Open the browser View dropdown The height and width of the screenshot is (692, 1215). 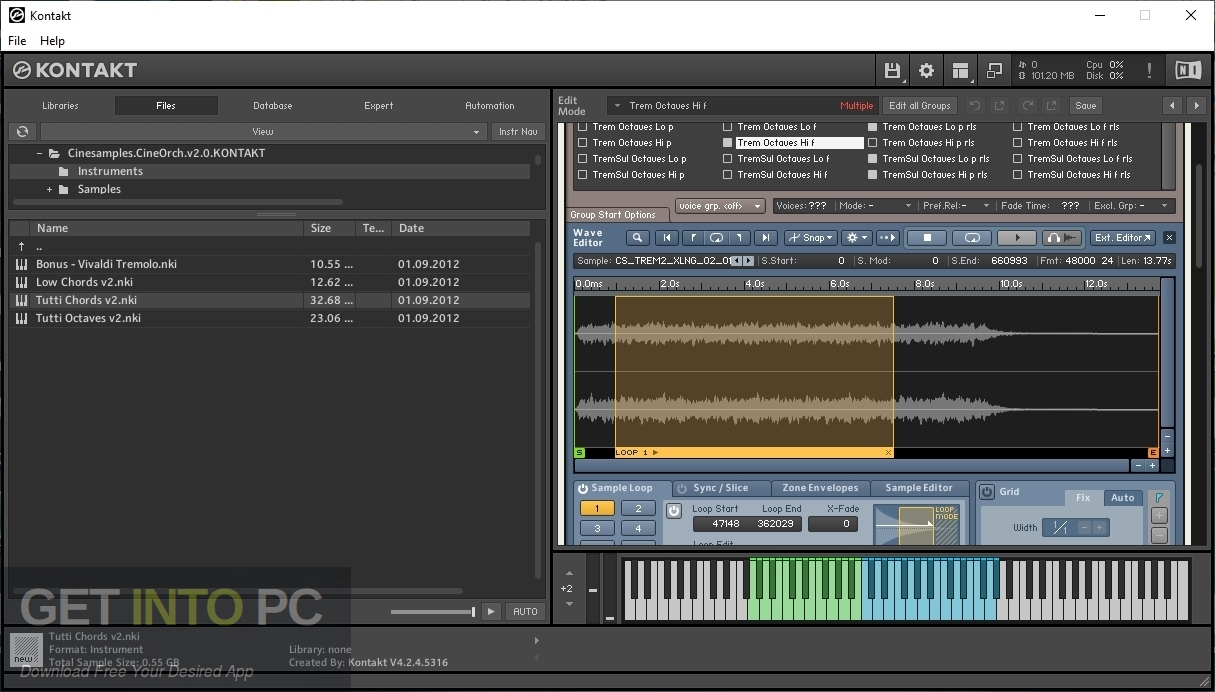pyautogui.click(x=263, y=131)
